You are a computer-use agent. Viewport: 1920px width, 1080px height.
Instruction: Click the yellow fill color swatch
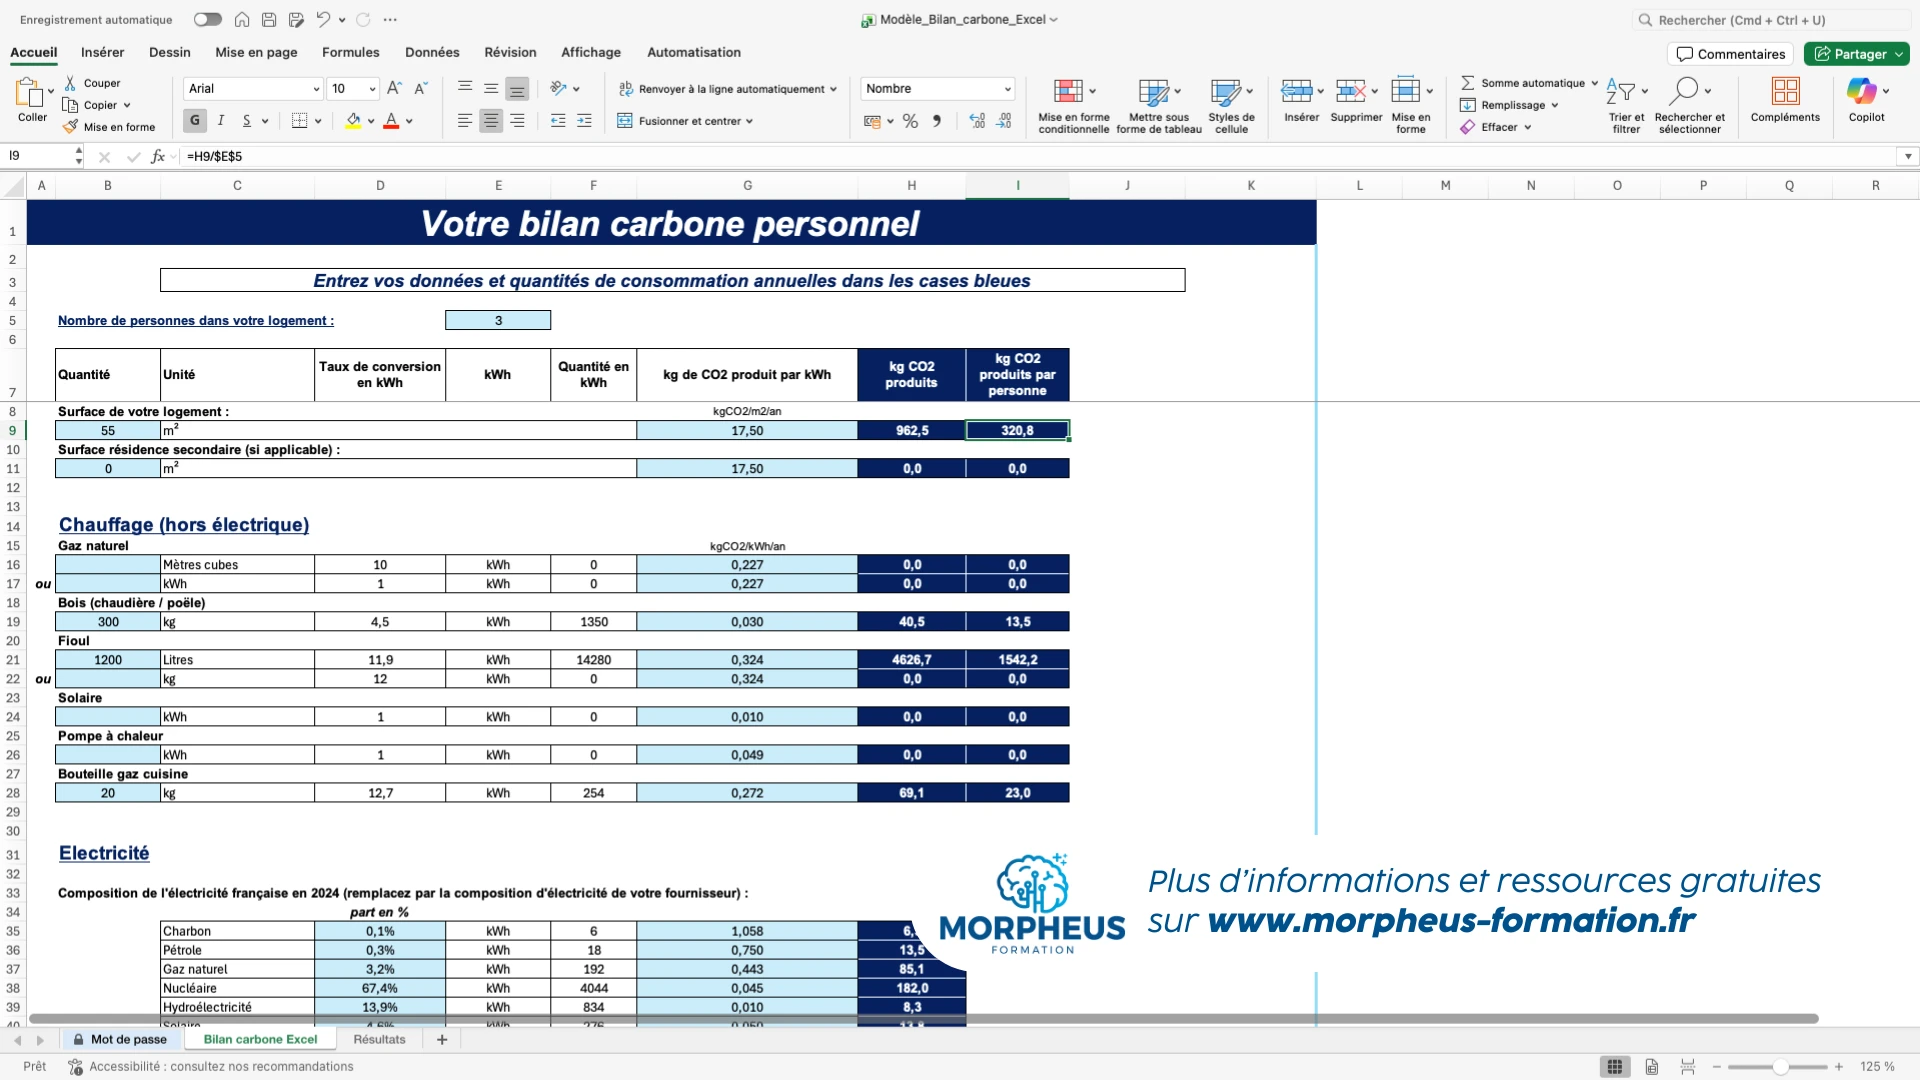click(353, 121)
